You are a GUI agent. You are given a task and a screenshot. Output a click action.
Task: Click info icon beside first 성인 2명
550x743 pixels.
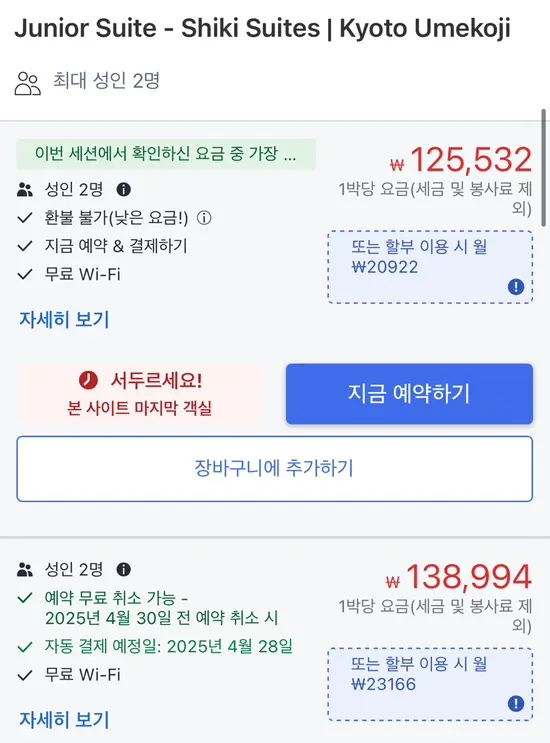tap(124, 190)
